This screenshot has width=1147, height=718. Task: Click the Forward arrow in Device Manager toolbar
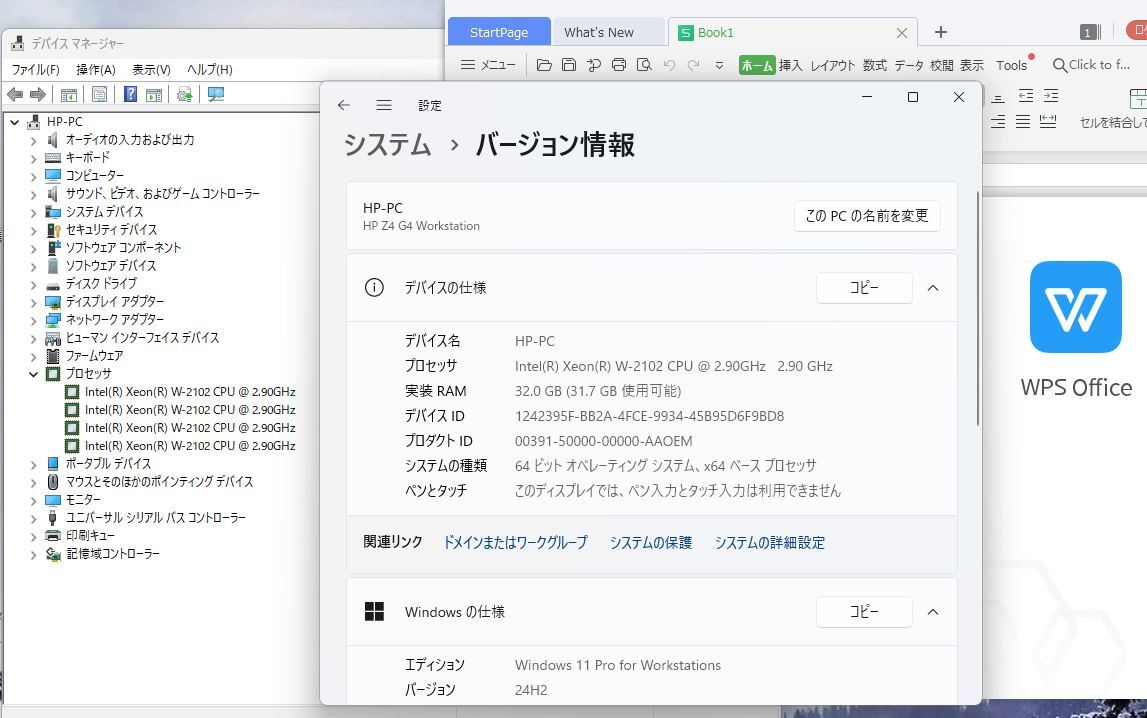[x=38, y=94]
